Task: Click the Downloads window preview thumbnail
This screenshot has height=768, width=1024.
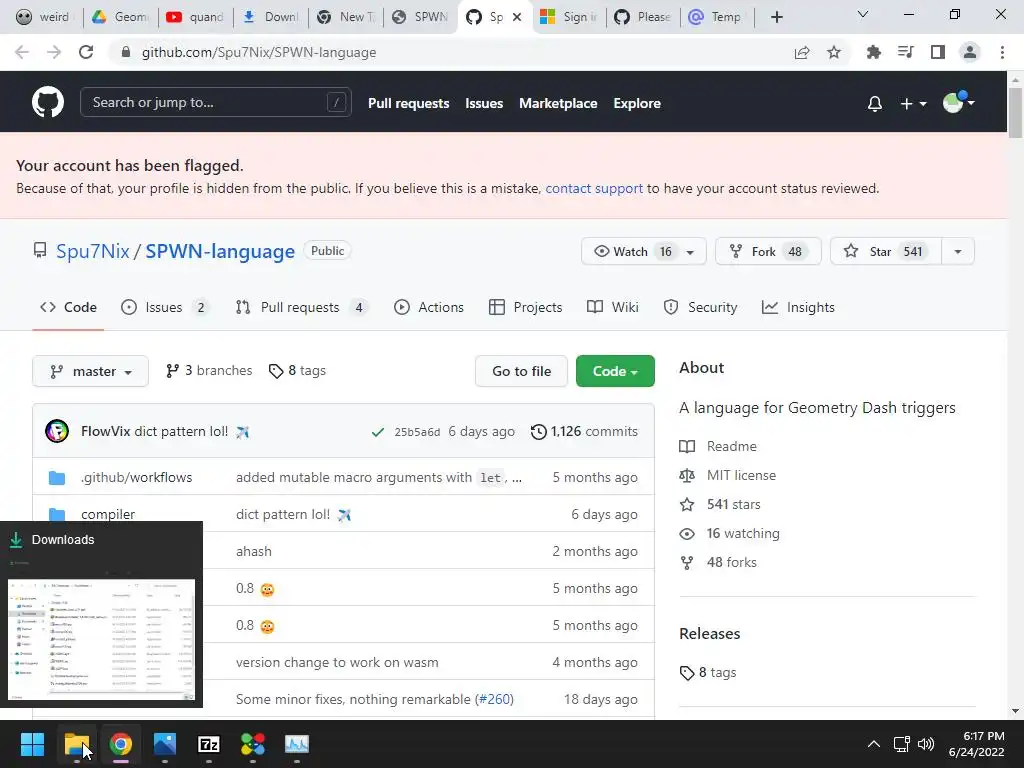Action: [101, 639]
